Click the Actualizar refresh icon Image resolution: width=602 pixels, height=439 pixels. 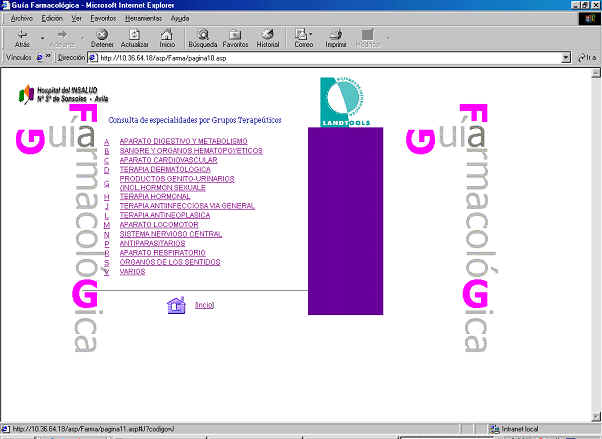pos(134,35)
